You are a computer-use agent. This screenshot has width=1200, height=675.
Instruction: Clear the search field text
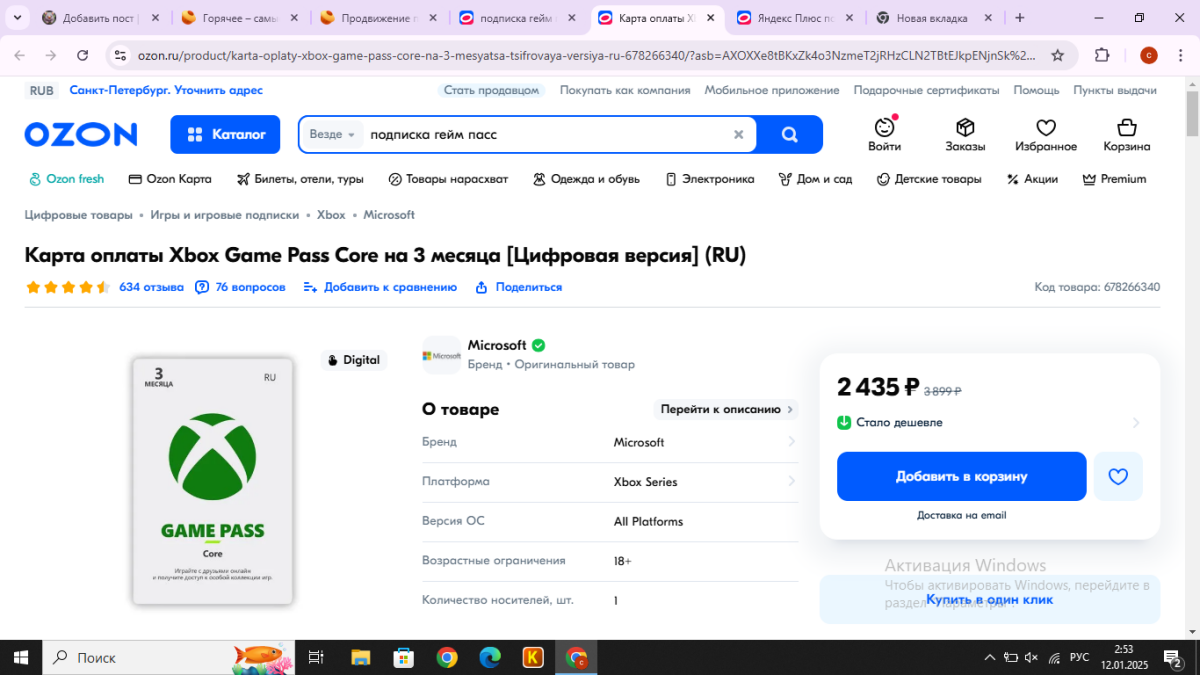(x=739, y=134)
